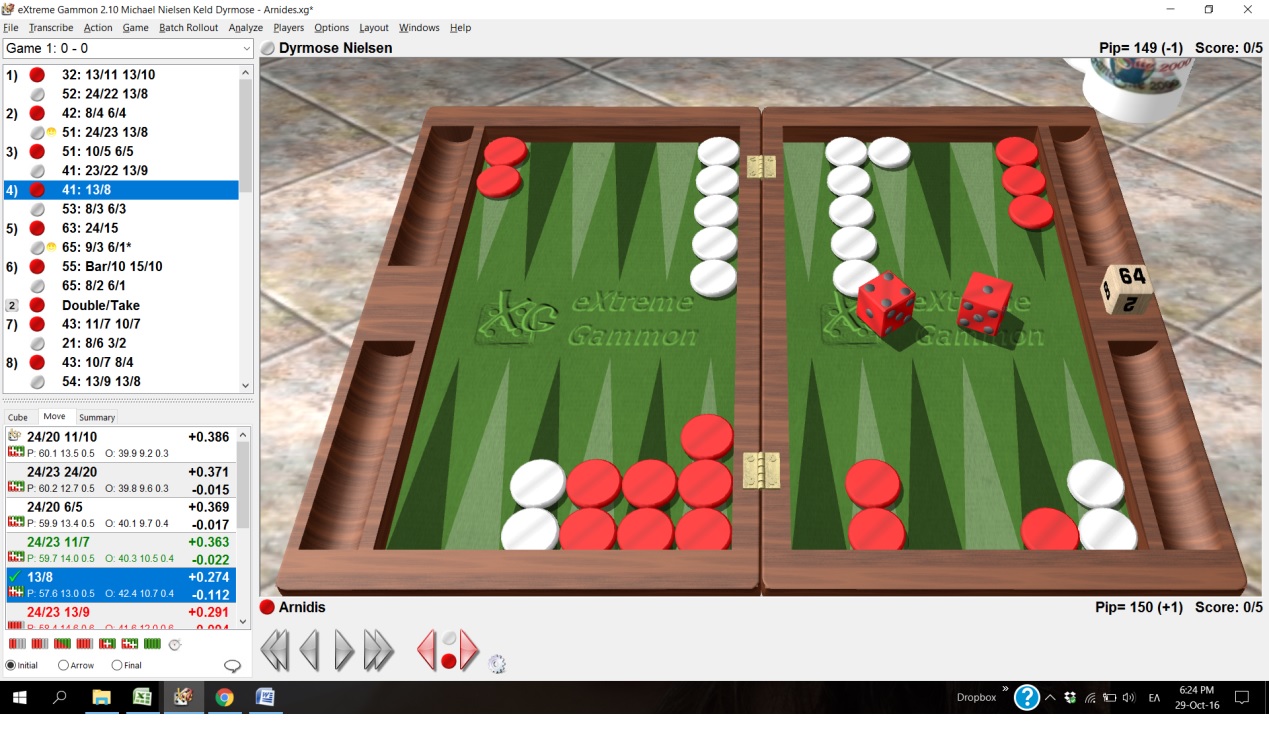Click the right red die on the board

(984, 302)
